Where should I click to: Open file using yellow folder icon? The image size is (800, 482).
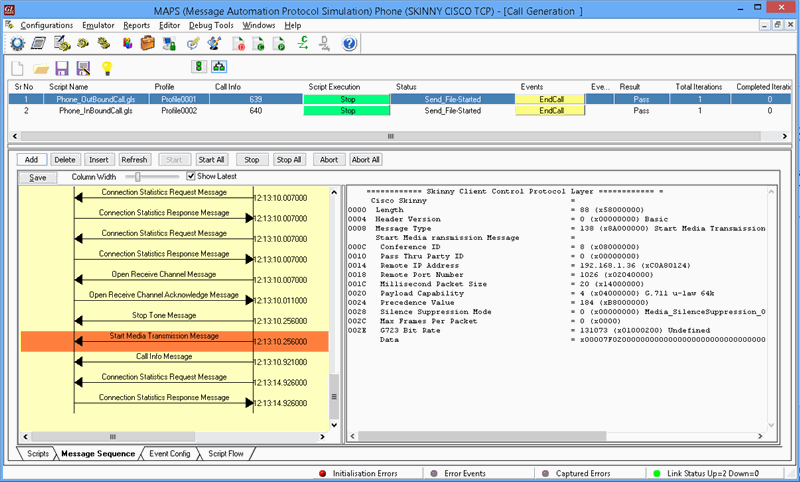pyautogui.click(x=41, y=68)
